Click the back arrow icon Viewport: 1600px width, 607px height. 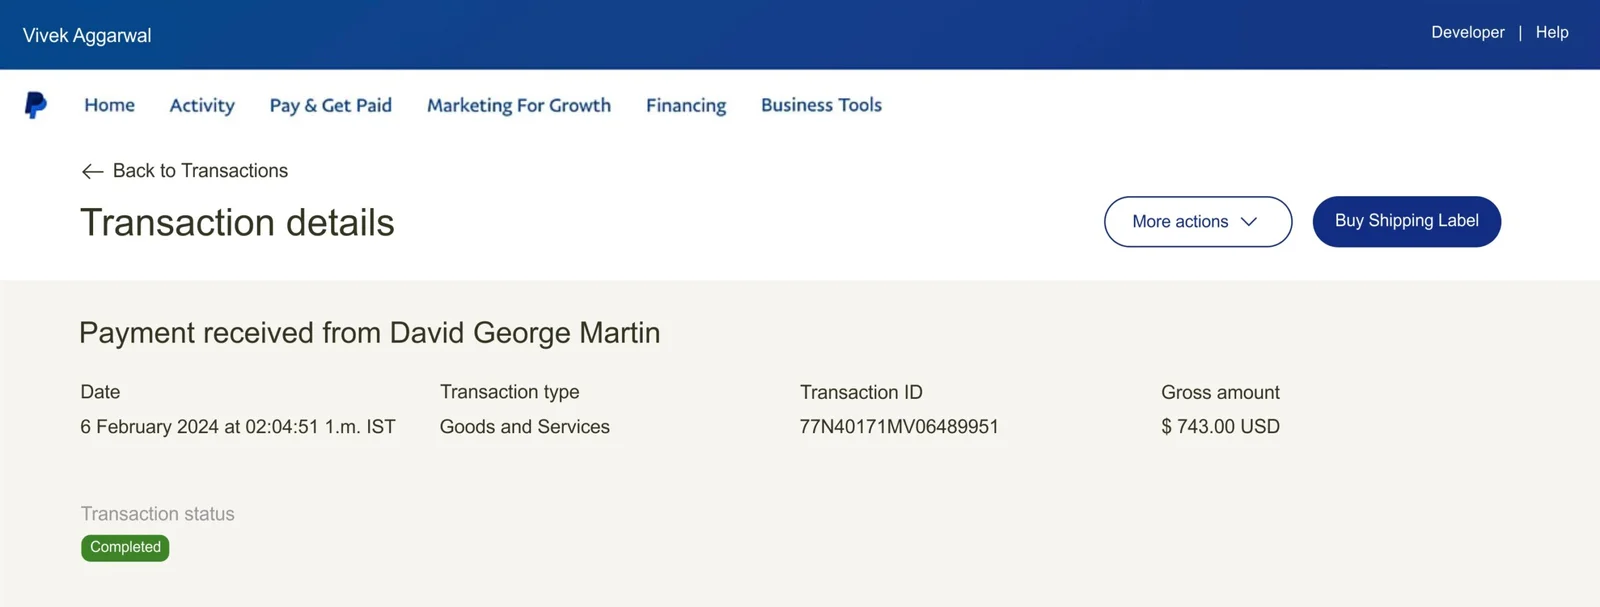pyautogui.click(x=92, y=172)
